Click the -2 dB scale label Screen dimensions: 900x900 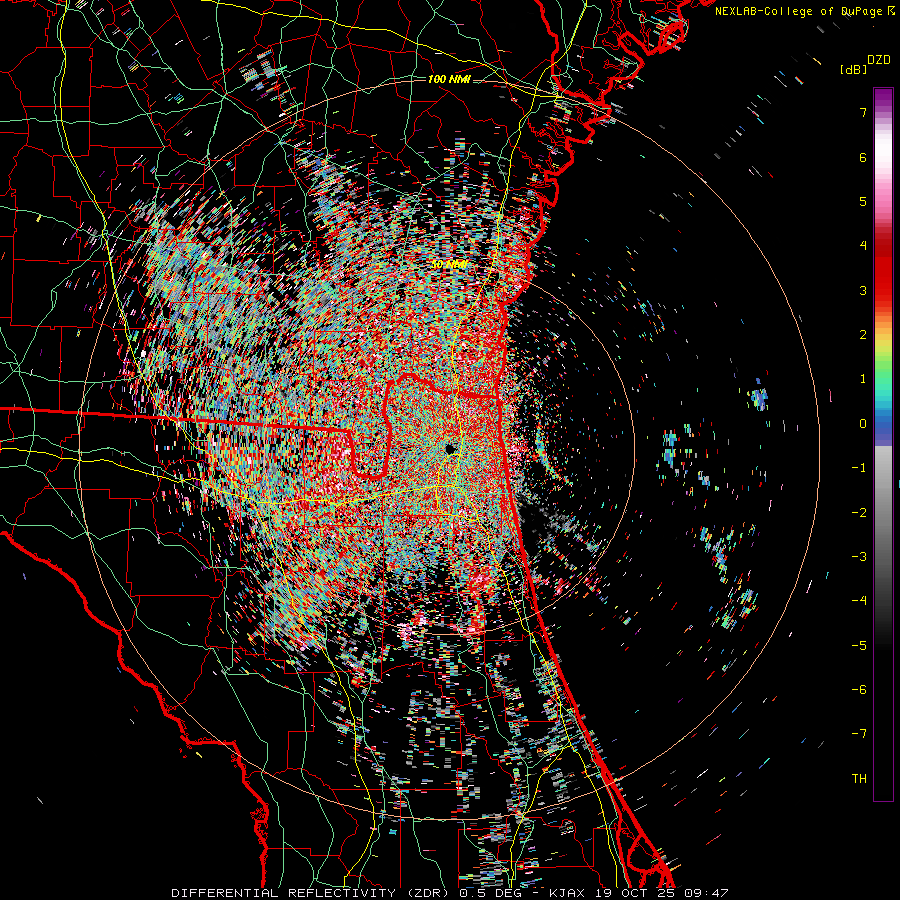point(859,513)
